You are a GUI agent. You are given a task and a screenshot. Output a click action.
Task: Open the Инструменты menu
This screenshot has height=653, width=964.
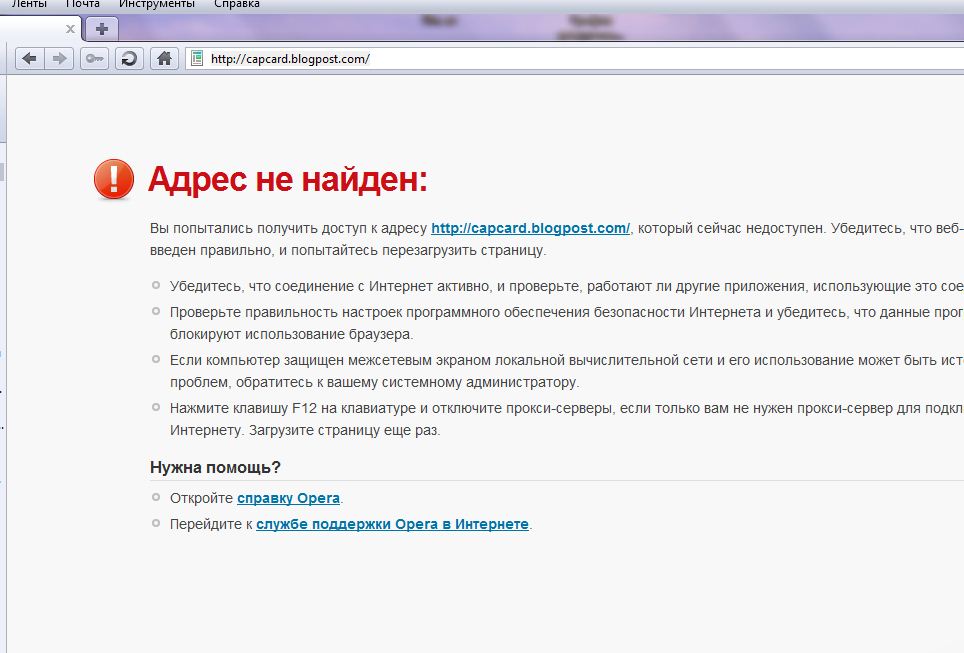(157, 4)
